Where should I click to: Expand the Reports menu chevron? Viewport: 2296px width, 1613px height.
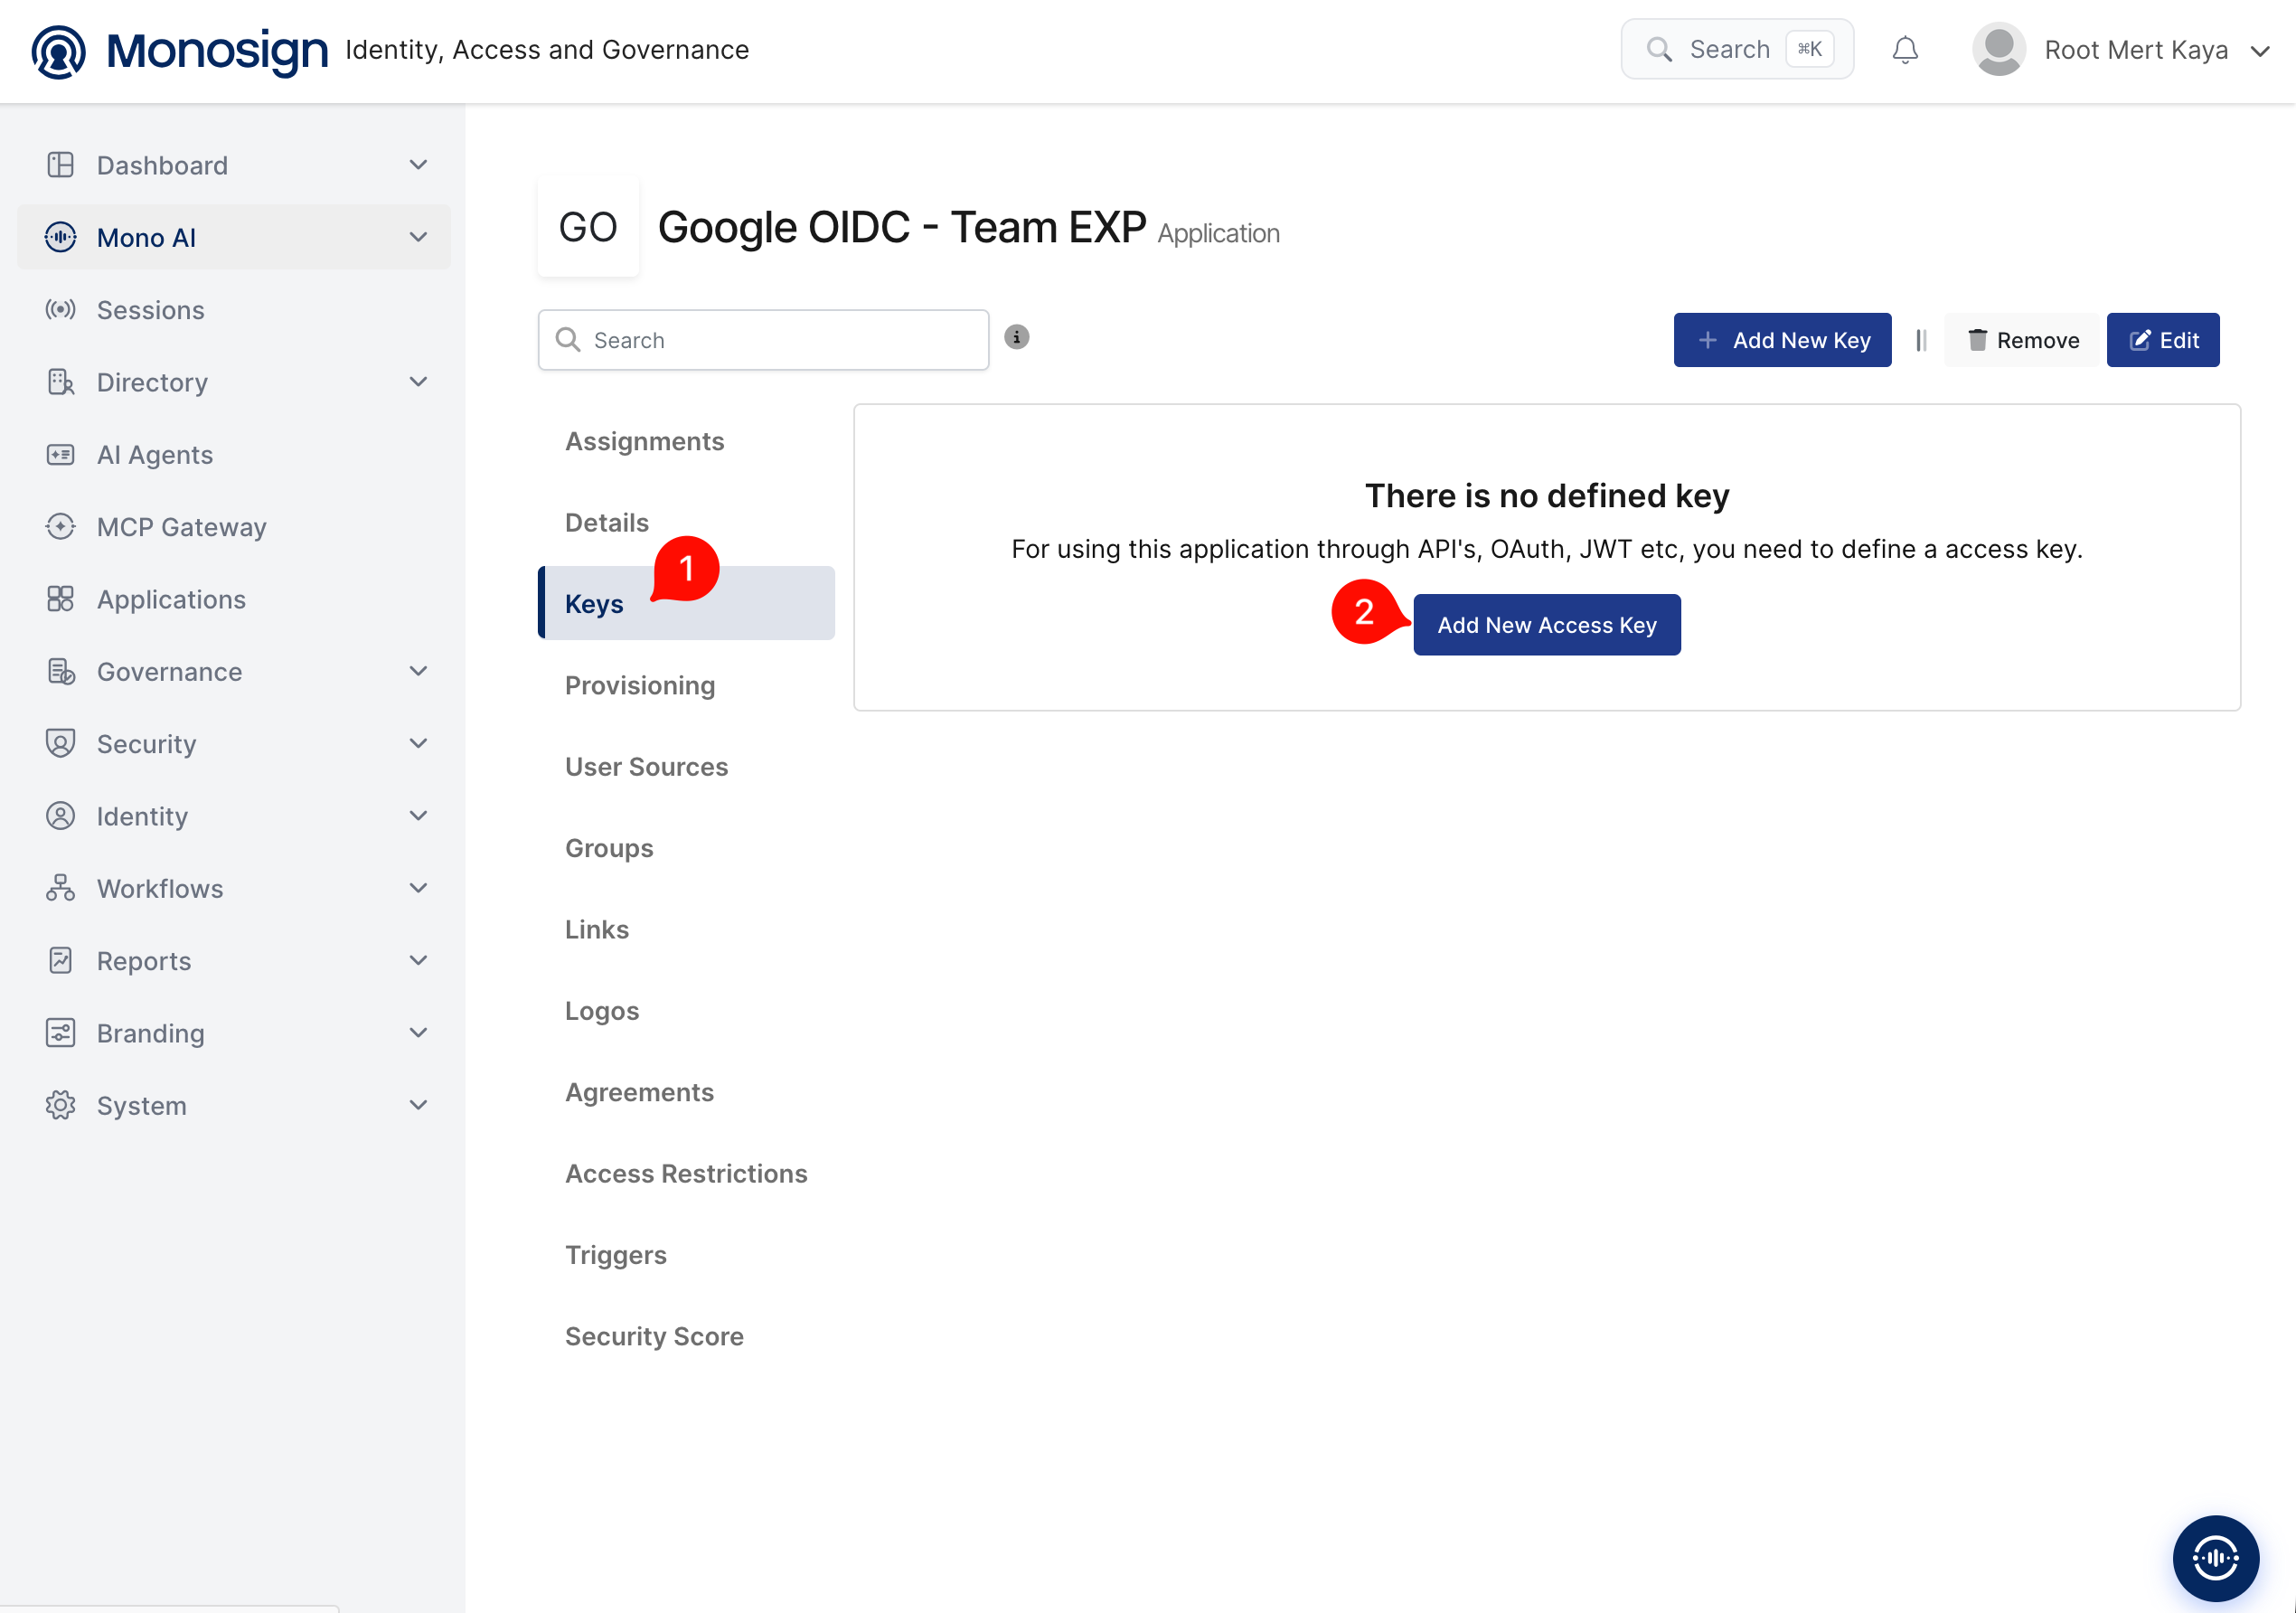[418, 960]
